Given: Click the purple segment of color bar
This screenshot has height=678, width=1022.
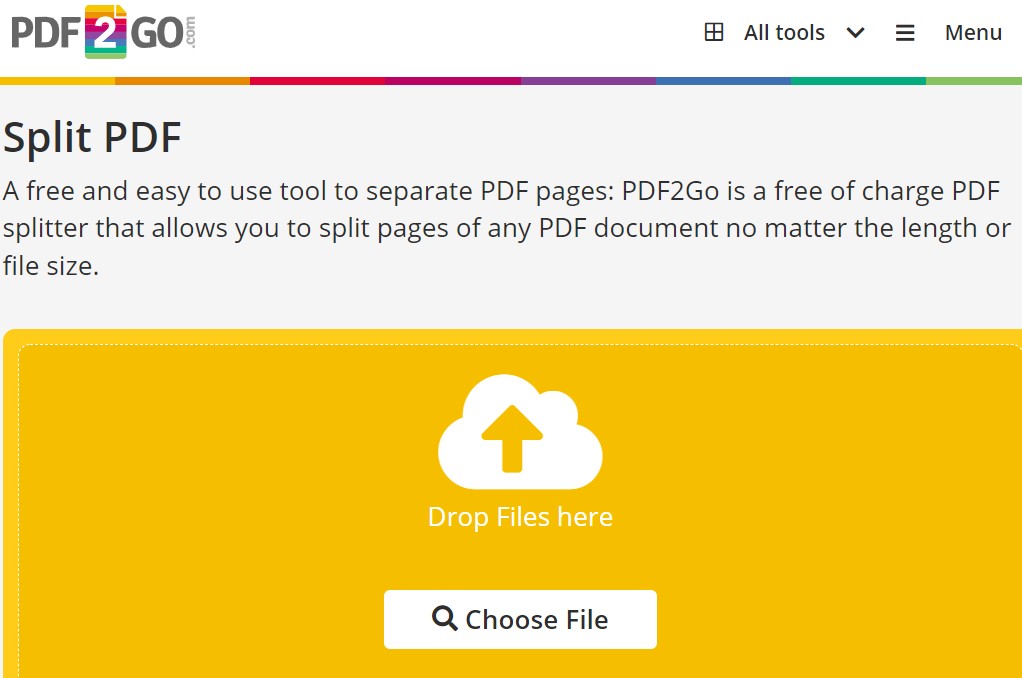Looking at the screenshot, I should [588, 81].
